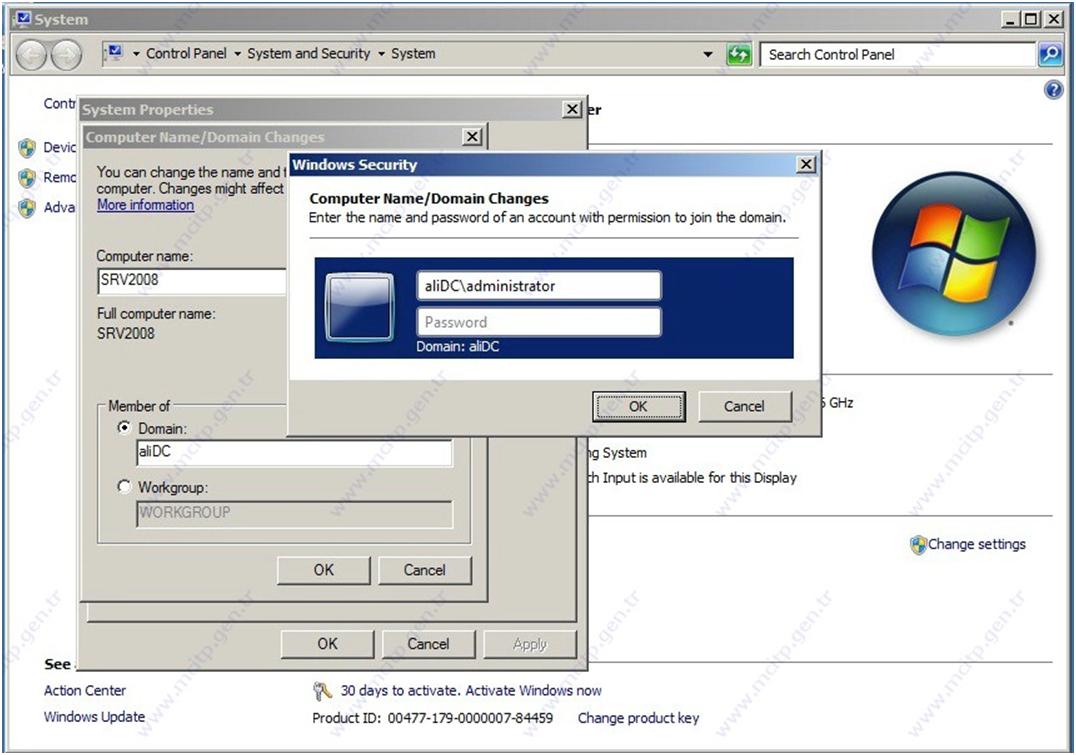Open the Action Center link
Screen dimensions: 1076x755
[85, 690]
